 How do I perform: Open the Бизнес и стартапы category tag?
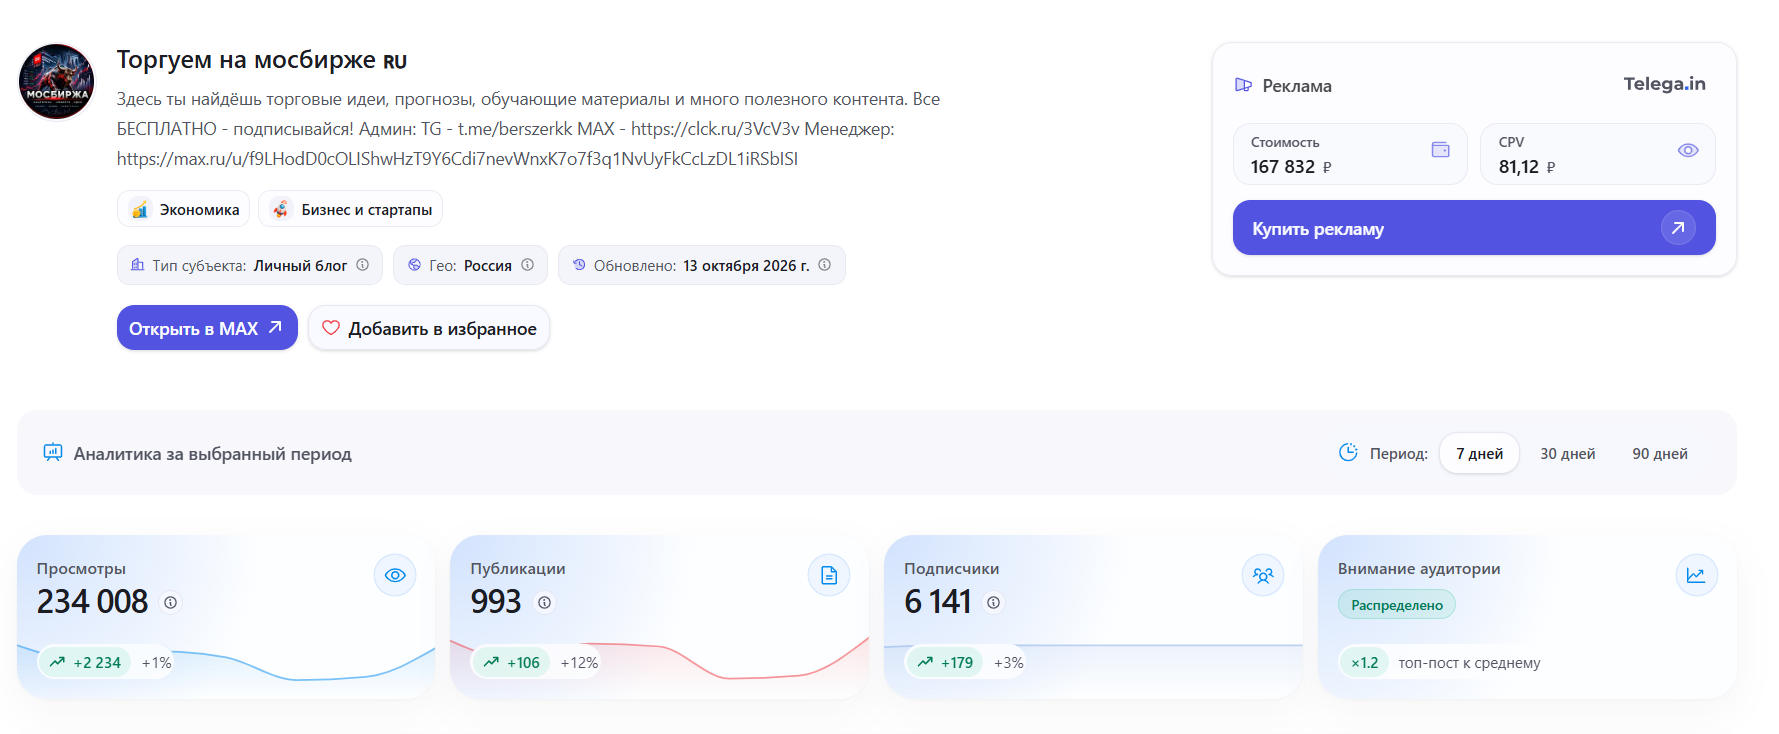pos(351,209)
